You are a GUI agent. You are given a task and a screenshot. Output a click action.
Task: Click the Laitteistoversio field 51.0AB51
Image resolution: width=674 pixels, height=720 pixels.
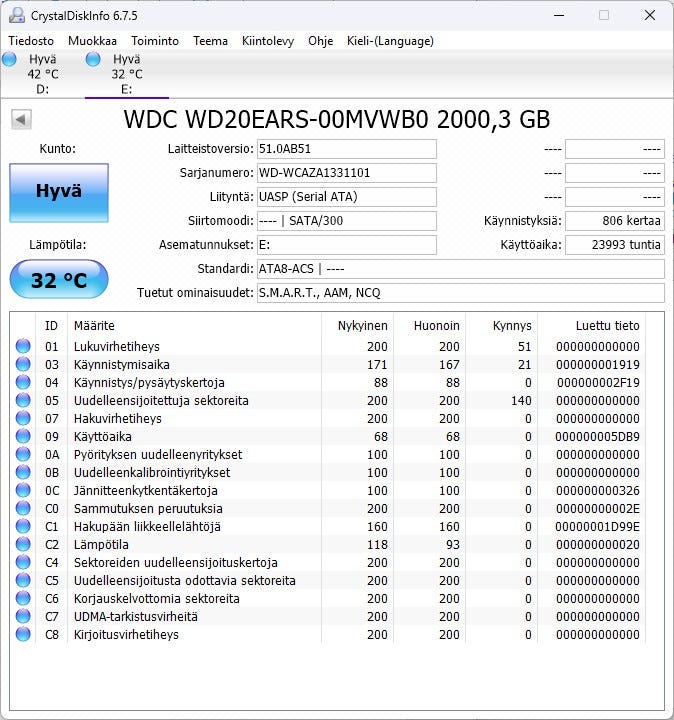tap(347, 149)
